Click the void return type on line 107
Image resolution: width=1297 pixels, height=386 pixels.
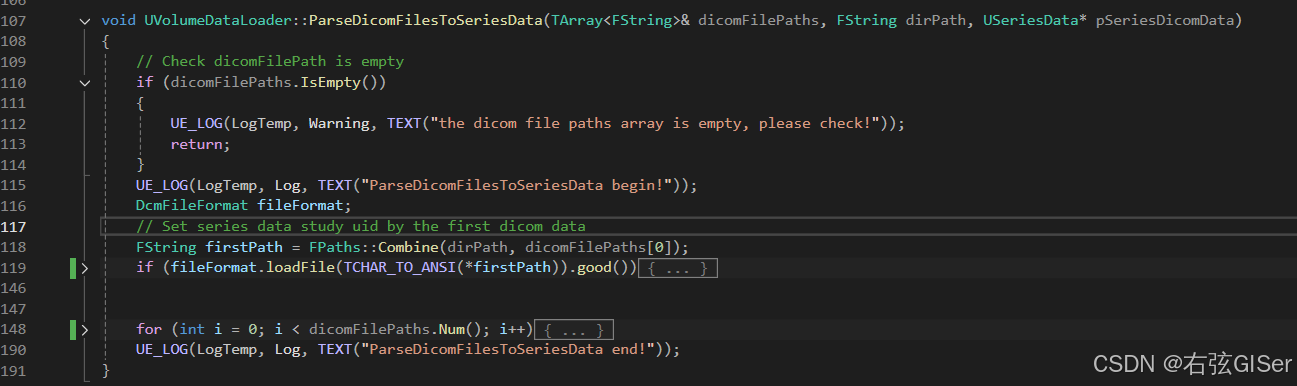click(118, 21)
